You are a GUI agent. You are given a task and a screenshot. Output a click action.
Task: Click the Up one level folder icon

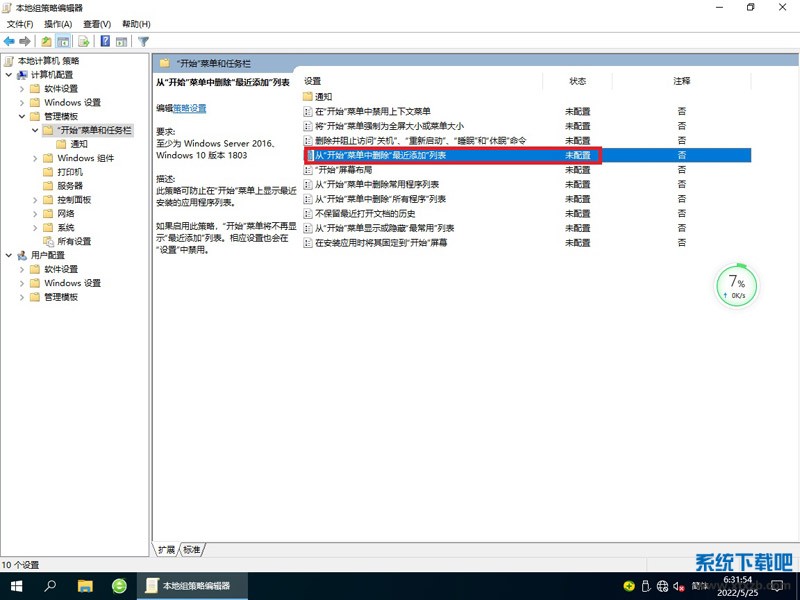coord(47,41)
